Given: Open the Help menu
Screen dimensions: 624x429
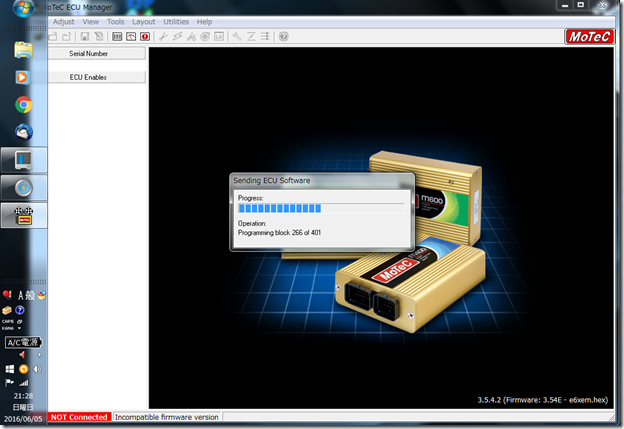Looking at the screenshot, I should tap(204, 22).
